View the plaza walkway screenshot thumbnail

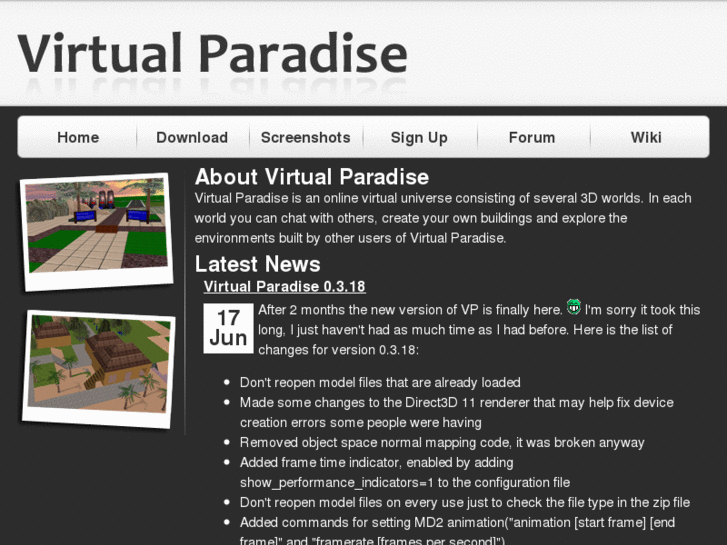[x=96, y=231]
